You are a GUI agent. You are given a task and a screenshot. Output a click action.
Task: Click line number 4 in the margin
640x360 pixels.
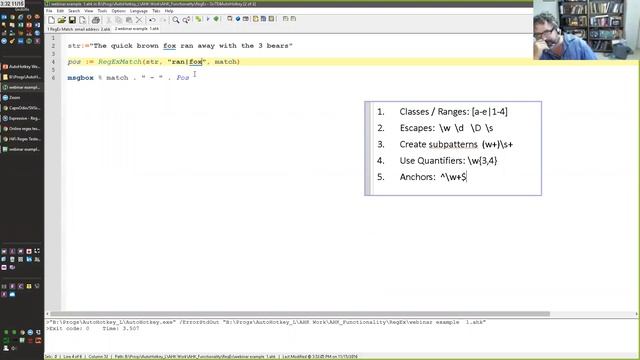pyautogui.click(x=53, y=62)
